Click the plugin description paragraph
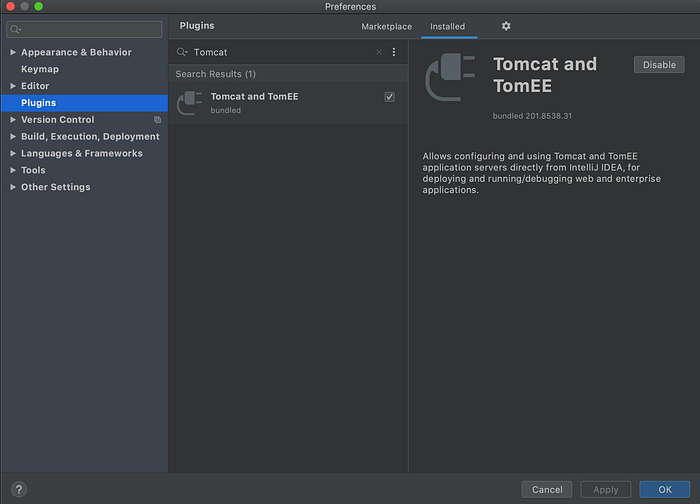 tap(542, 173)
